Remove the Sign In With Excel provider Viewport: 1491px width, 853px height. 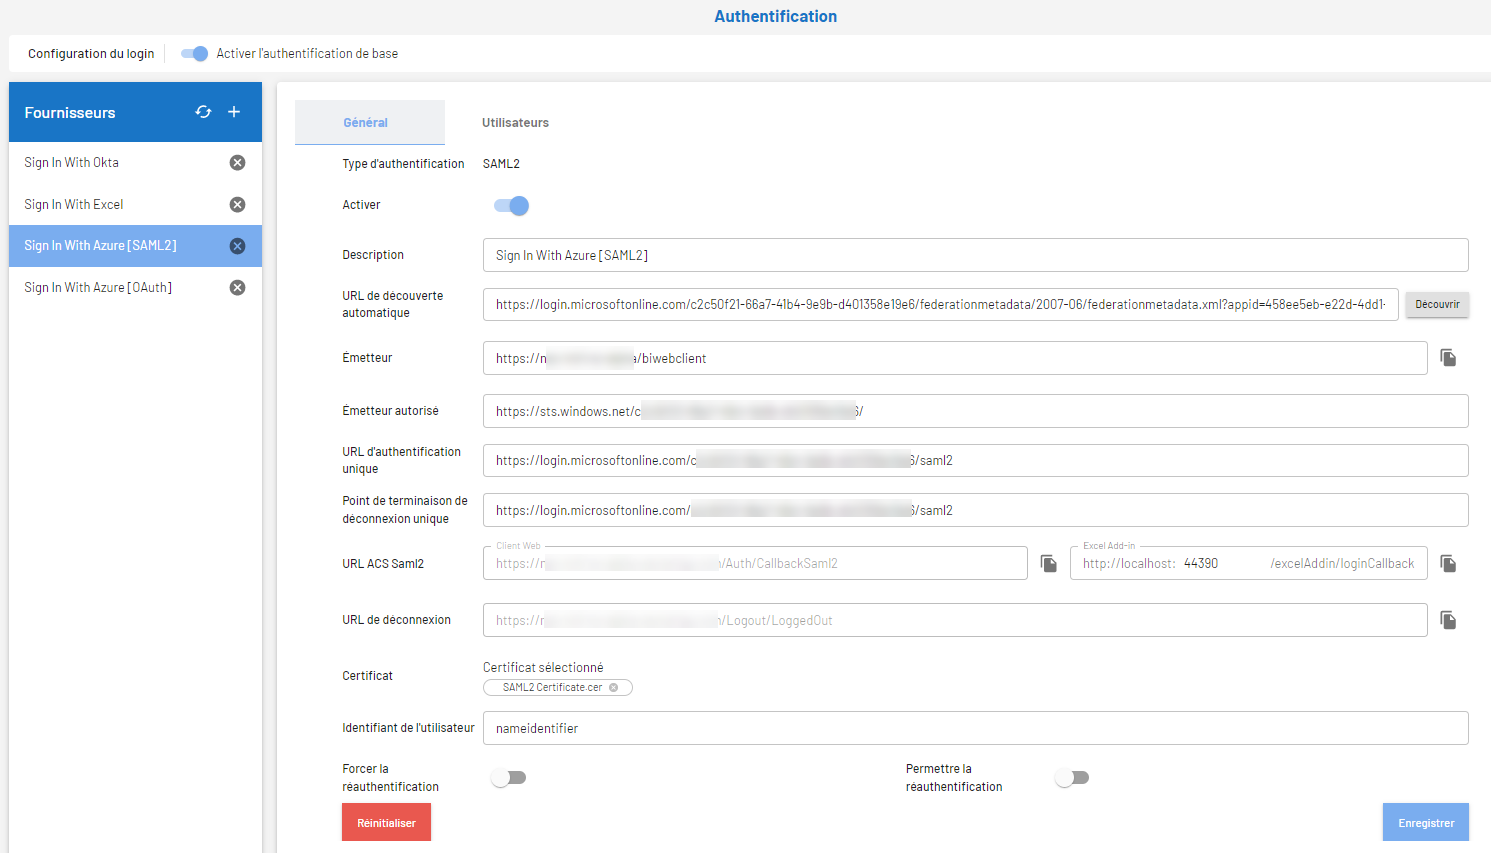(237, 204)
